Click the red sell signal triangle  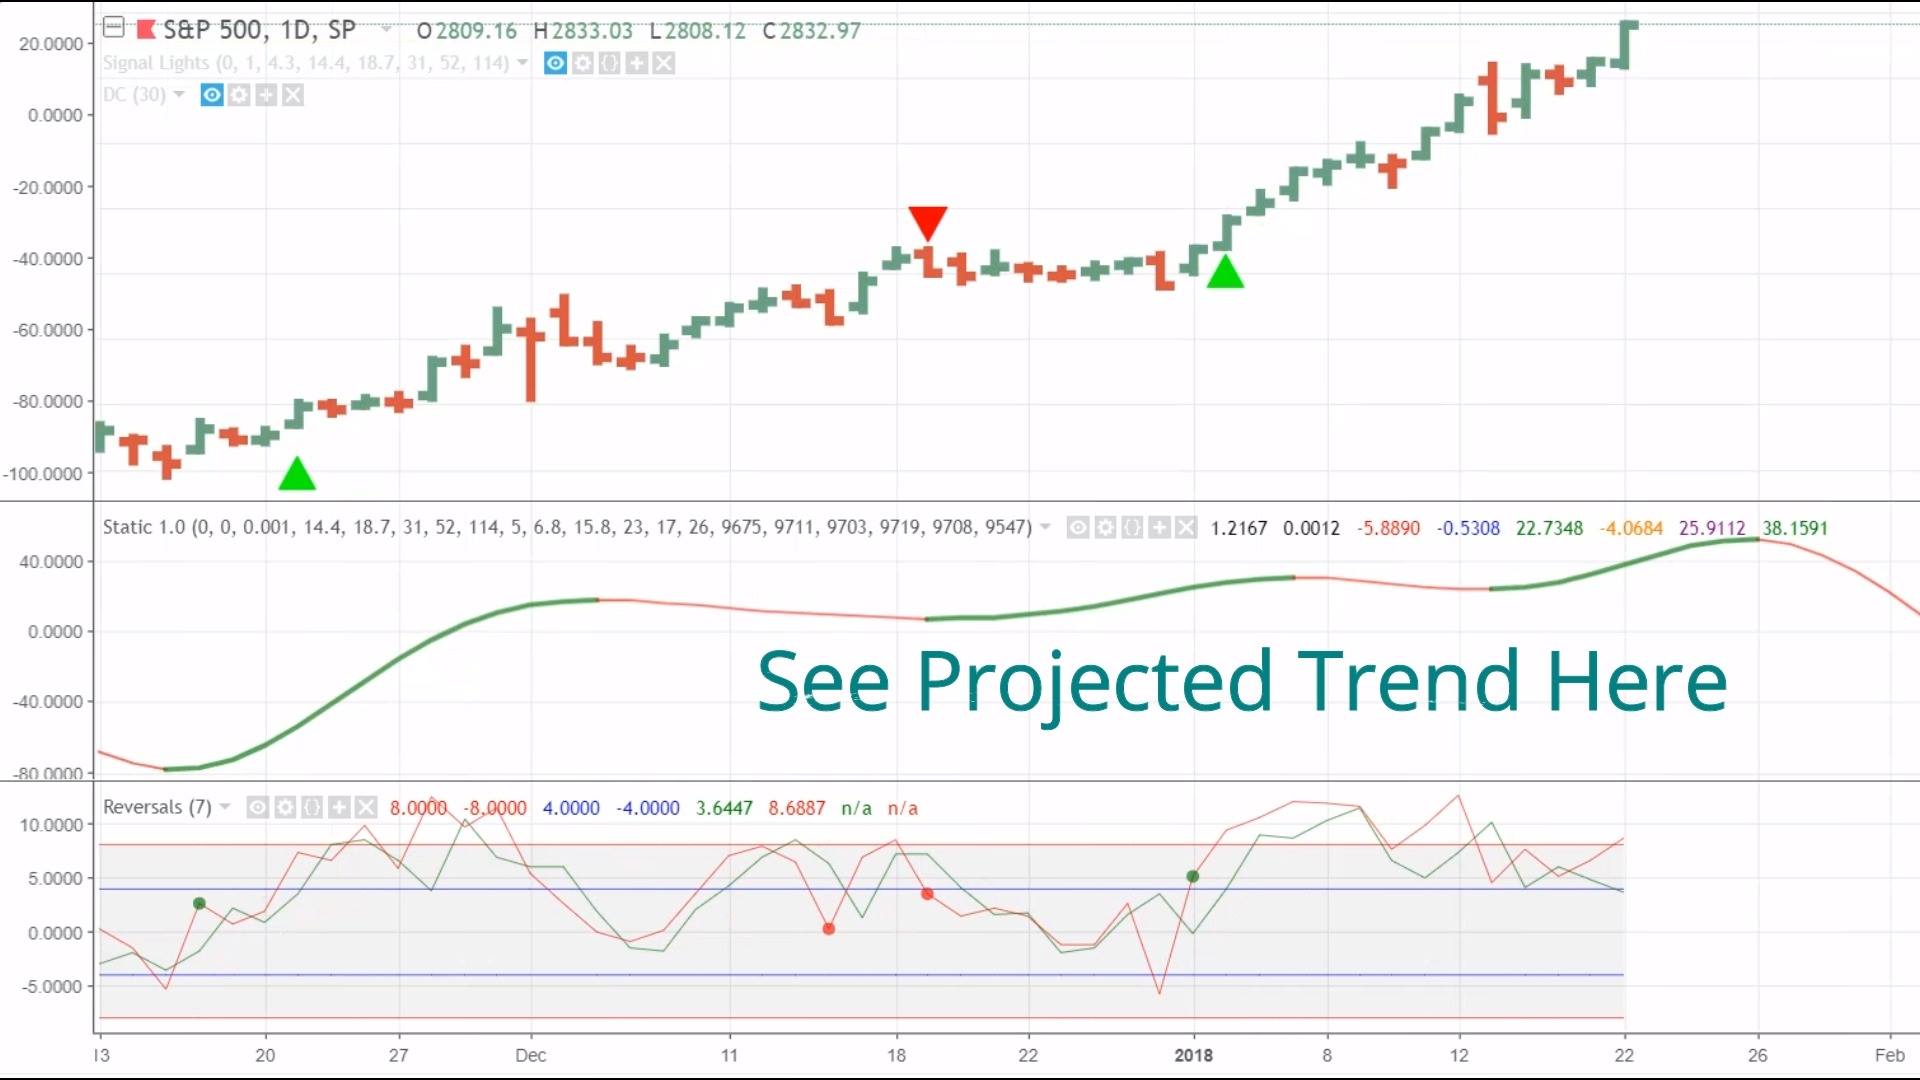click(x=928, y=222)
